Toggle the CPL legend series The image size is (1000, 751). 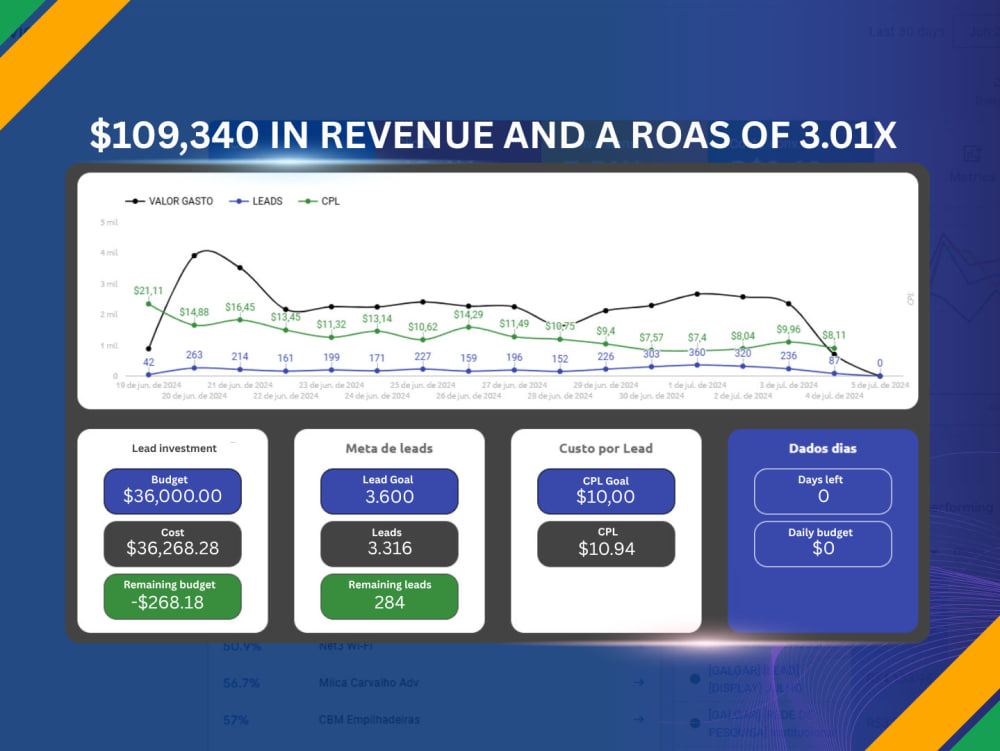point(319,201)
